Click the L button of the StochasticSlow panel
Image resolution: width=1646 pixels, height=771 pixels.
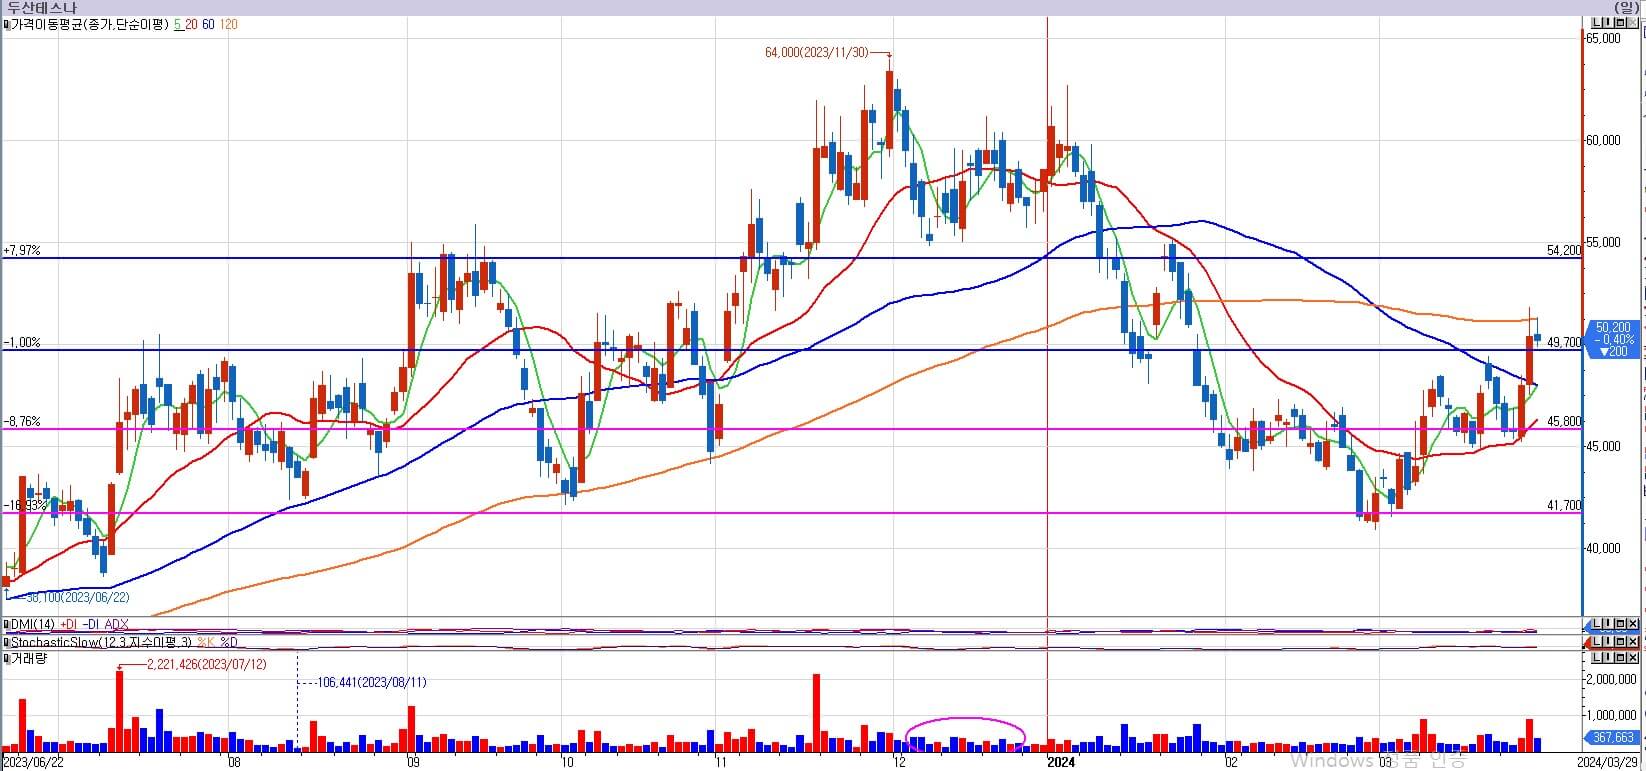click(x=1595, y=641)
